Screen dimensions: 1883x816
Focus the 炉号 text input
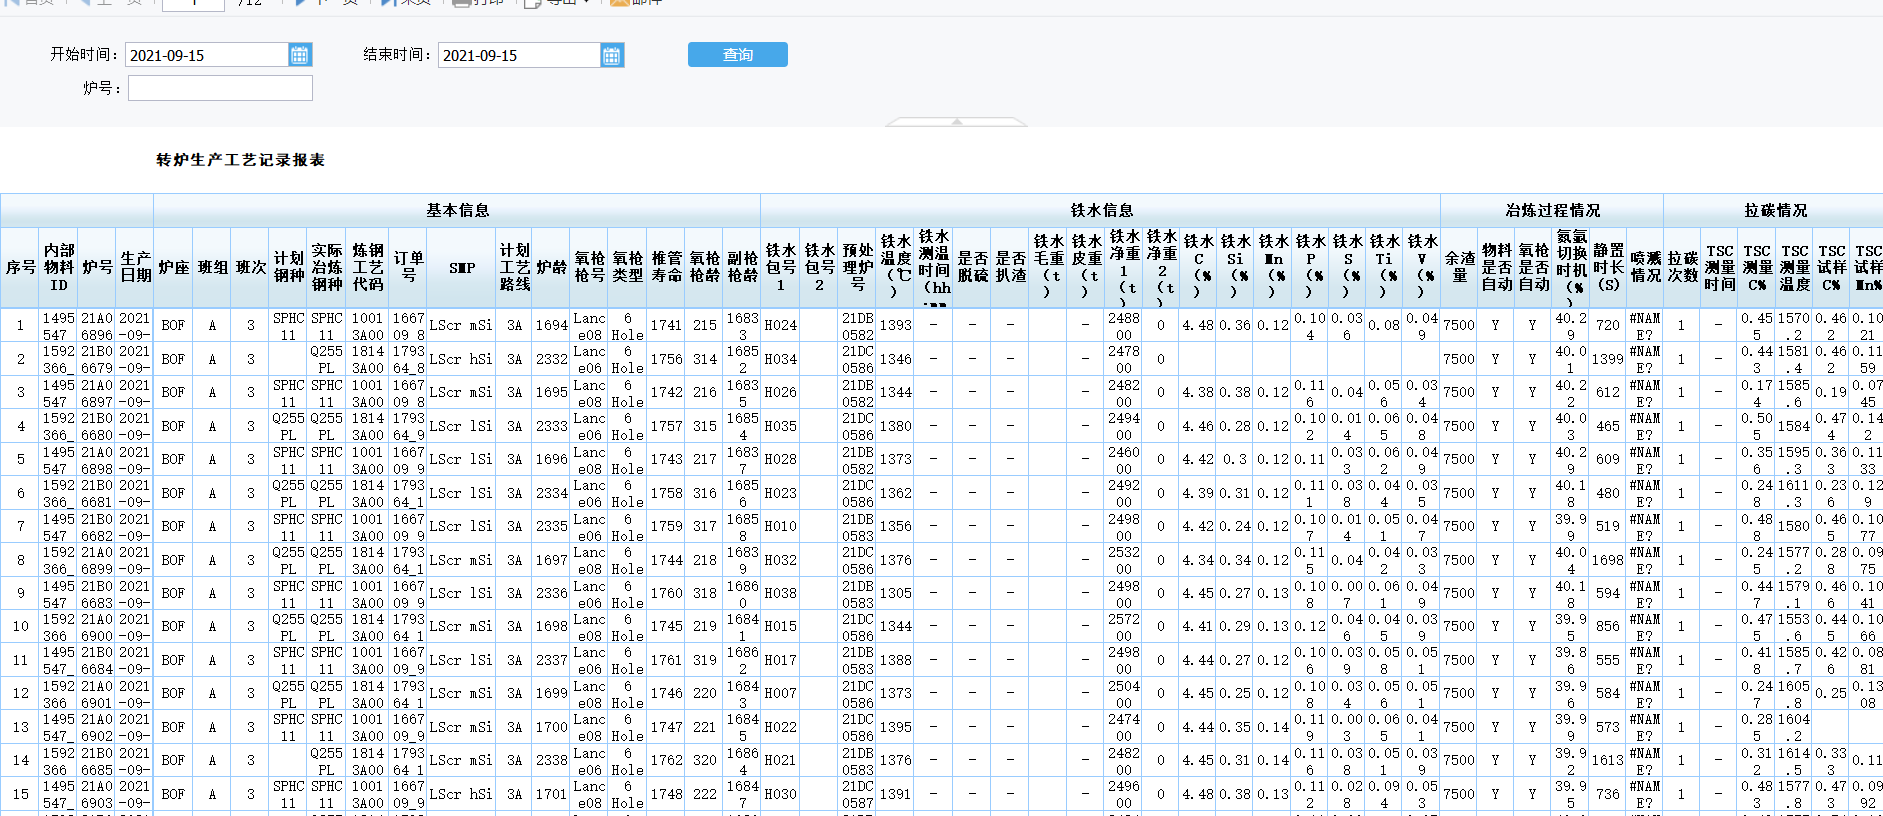(220, 88)
